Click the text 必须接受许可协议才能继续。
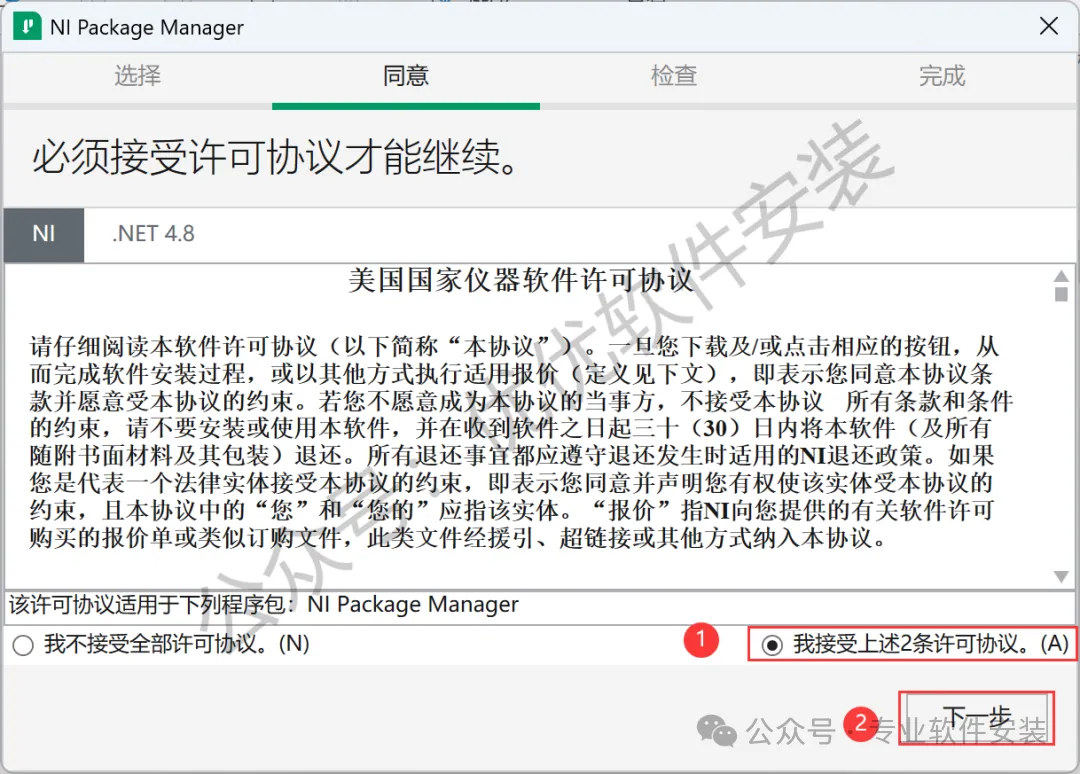The image size is (1080, 774). (275, 158)
